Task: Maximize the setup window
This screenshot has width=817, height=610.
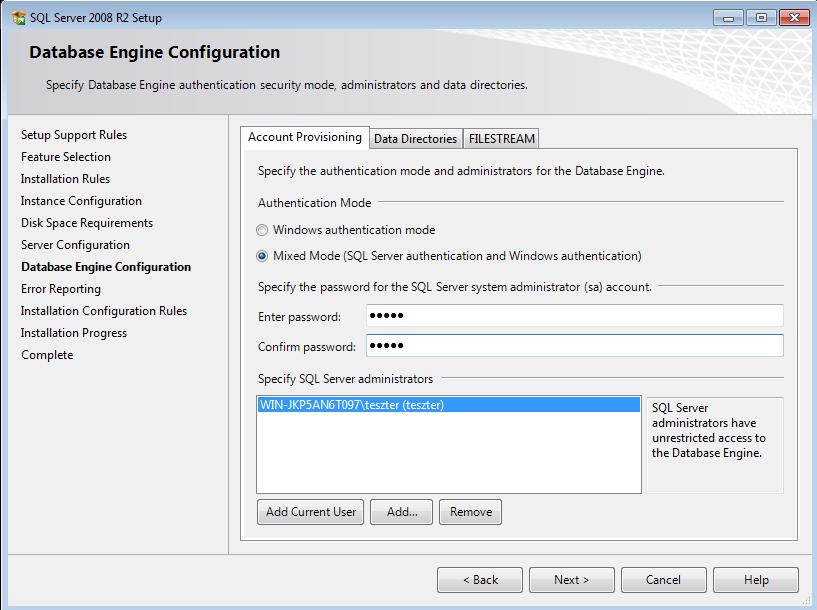Action: pos(761,18)
